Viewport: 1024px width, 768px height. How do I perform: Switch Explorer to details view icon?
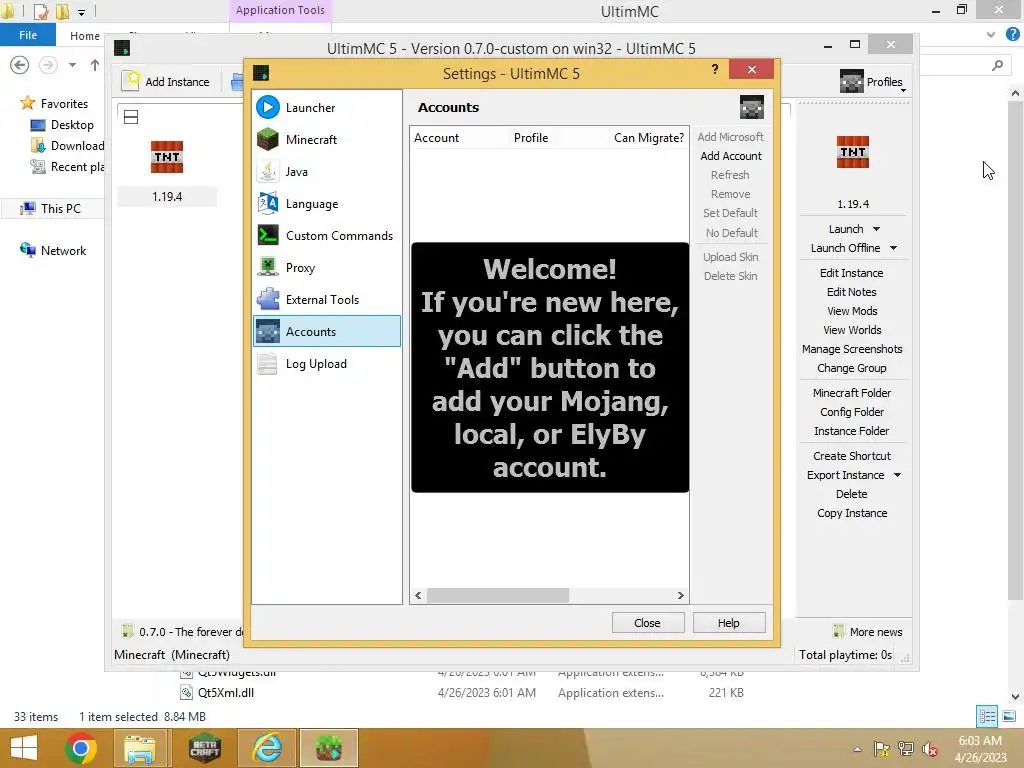[987, 716]
